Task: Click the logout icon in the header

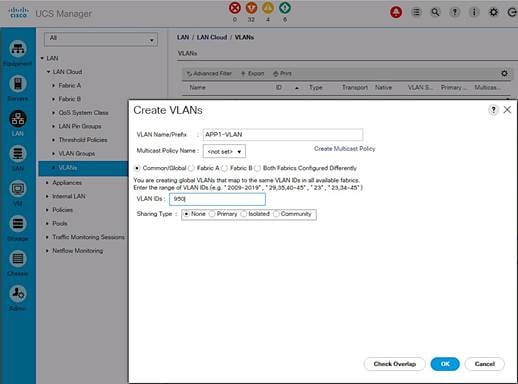Action: click(x=512, y=12)
